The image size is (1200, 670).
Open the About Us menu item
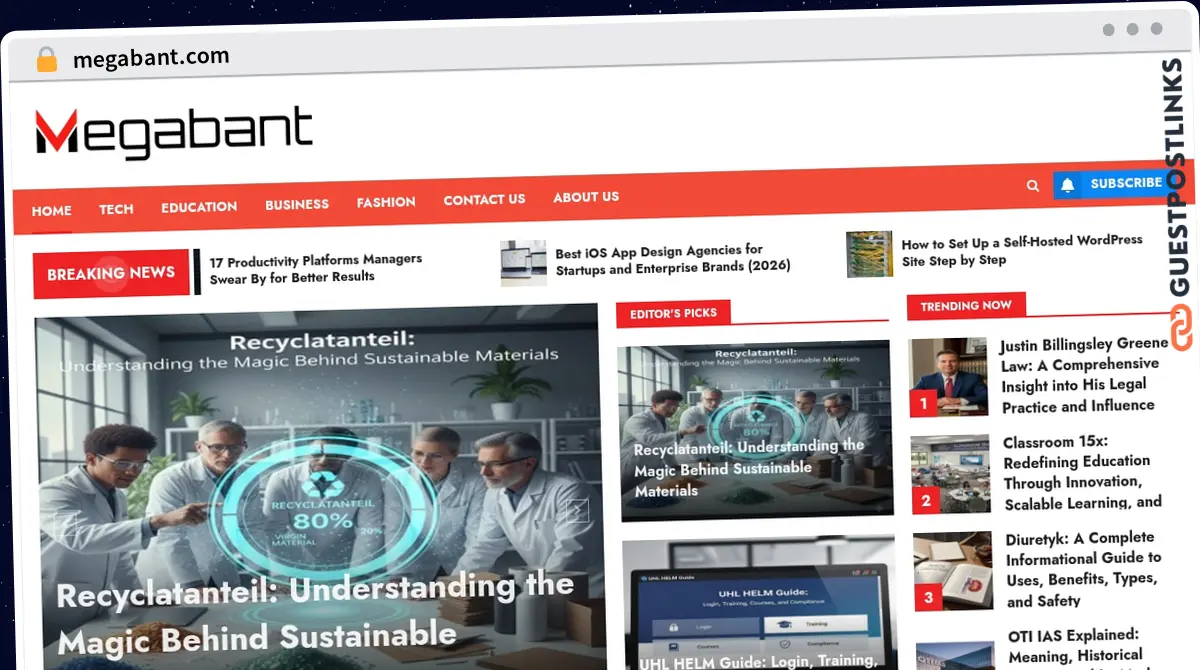(586, 197)
